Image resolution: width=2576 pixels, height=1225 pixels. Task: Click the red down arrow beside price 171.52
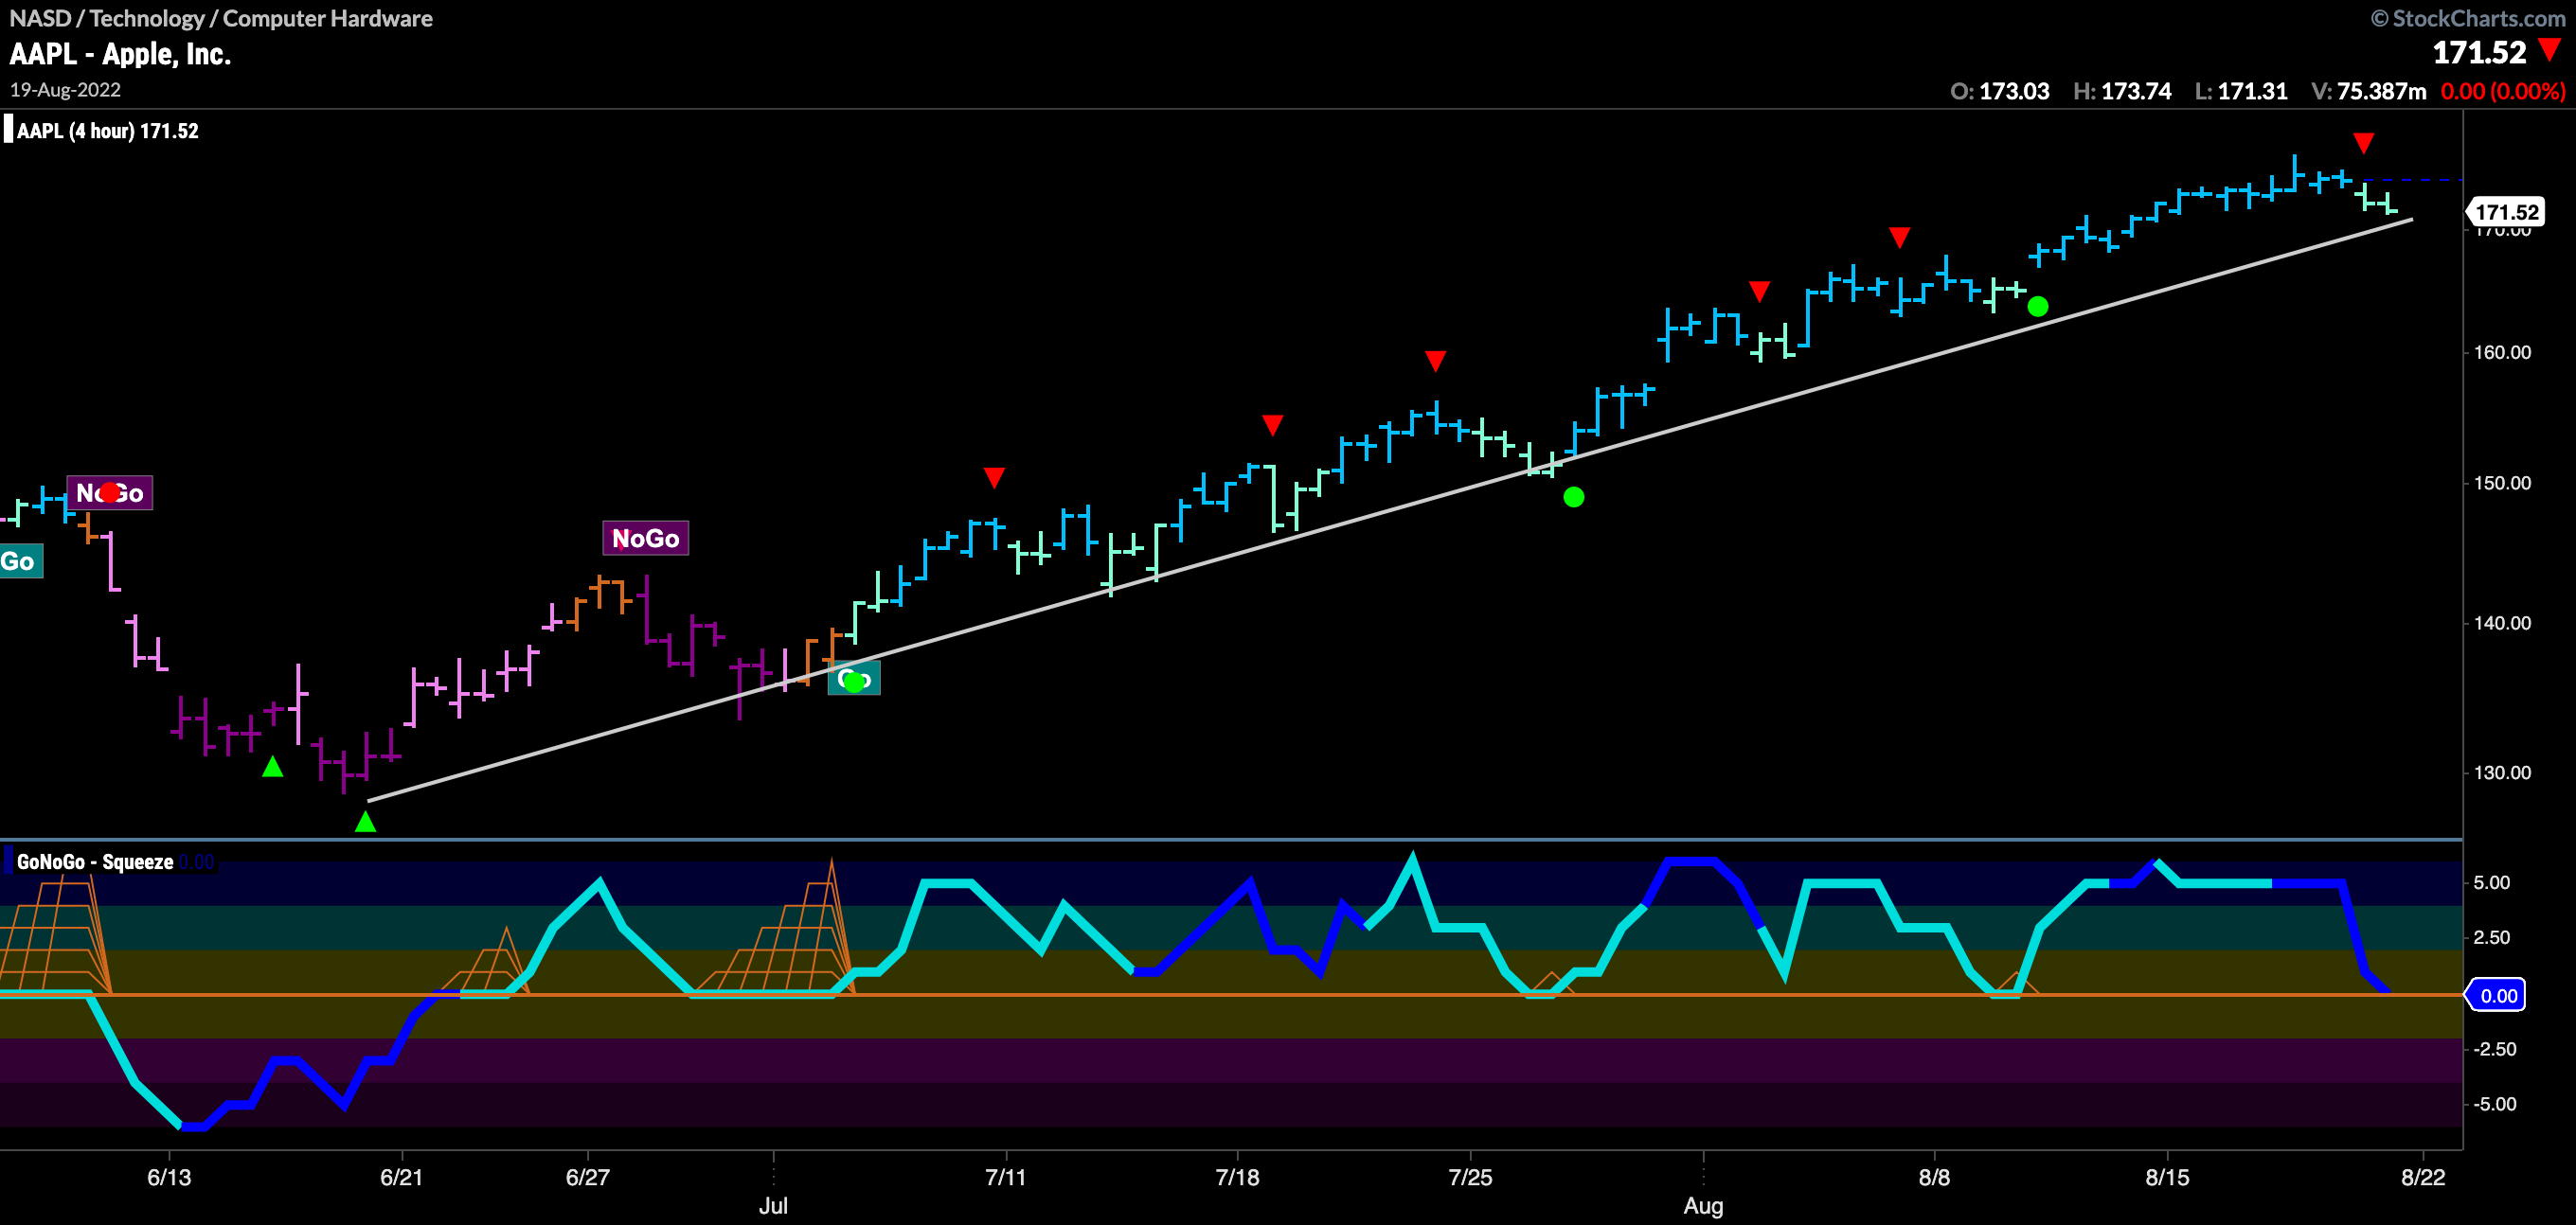(2550, 50)
